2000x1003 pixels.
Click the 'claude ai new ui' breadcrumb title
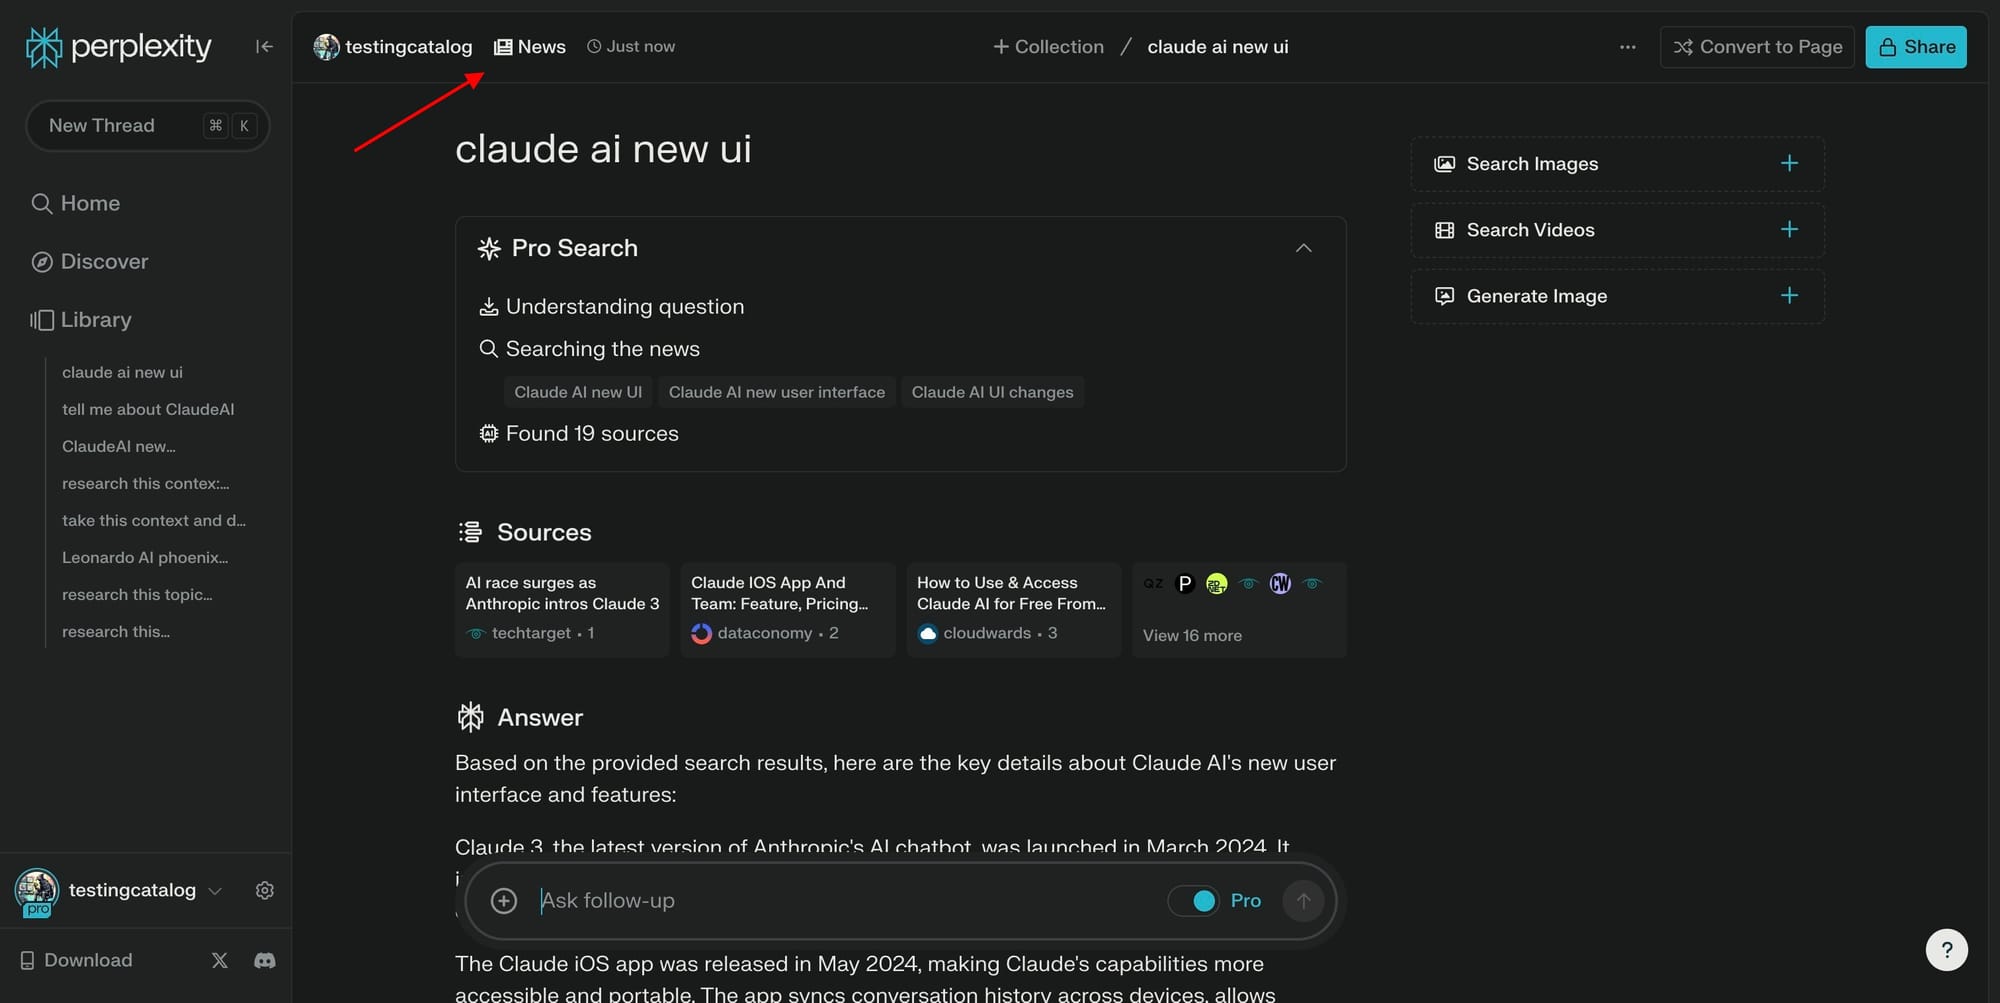(x=1218, y=47)
